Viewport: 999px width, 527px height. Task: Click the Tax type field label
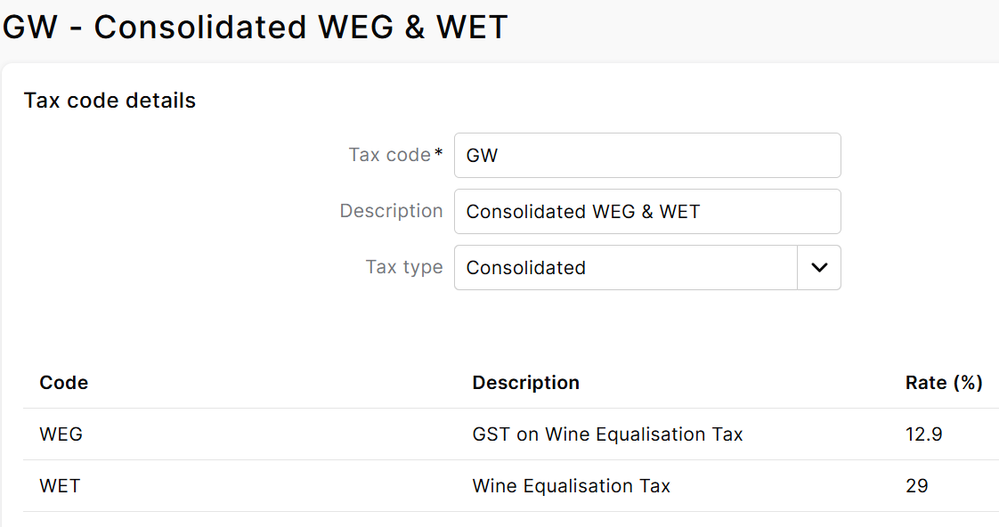tap(404, 267)
